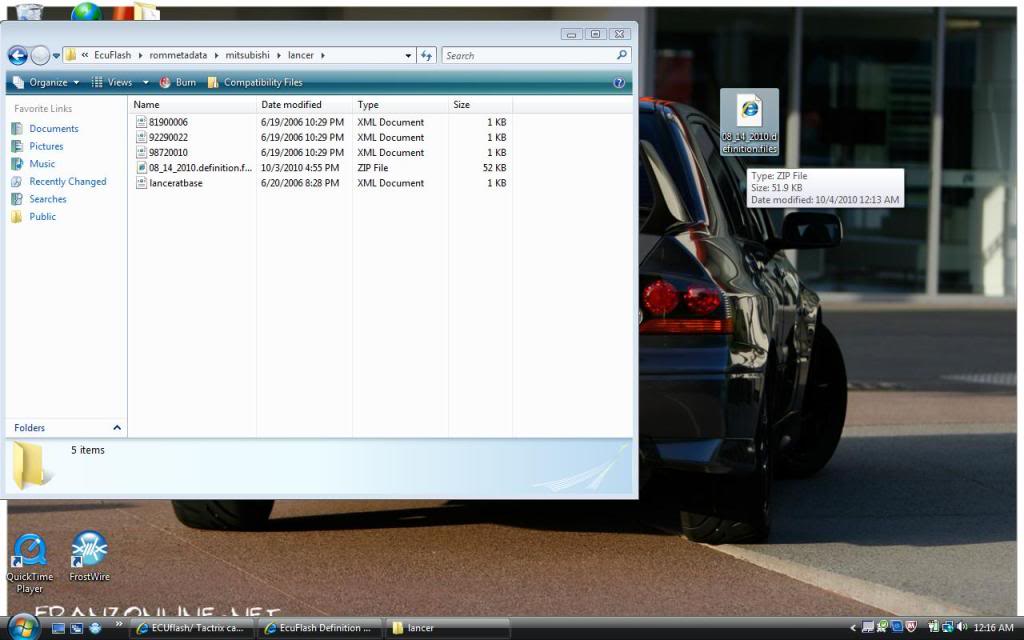
Task: Open the volume speaker tray icon
Action: 961,628
